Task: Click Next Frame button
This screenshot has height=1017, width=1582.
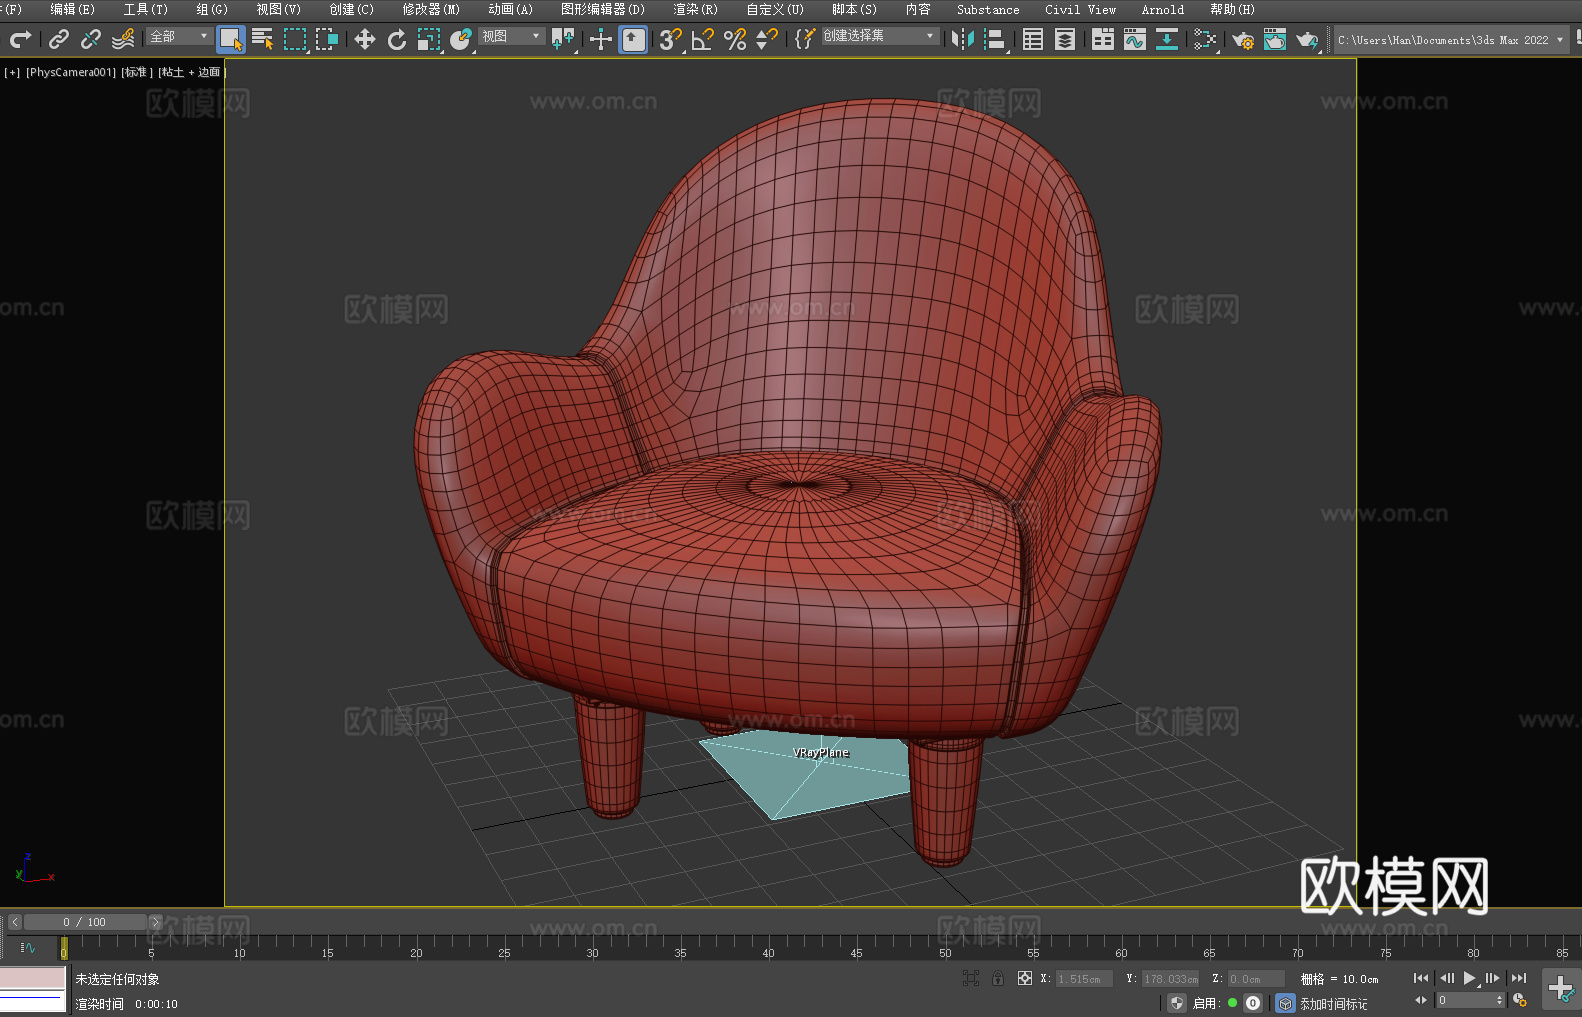Action: click(x=1493, y=978)
